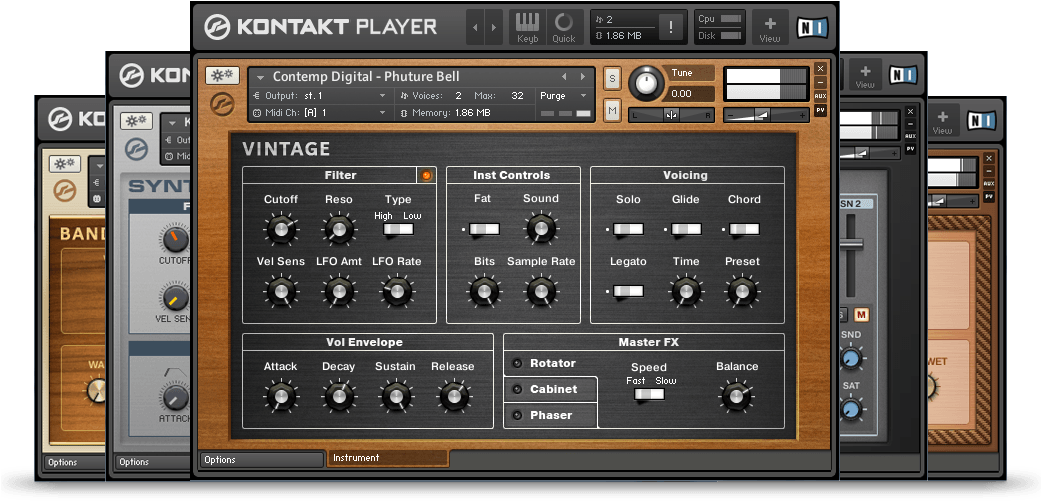Open instrument name dropdown arrow for Phuture Bell
Screen dimensions: 1041x501
click(x=260, y=77)
